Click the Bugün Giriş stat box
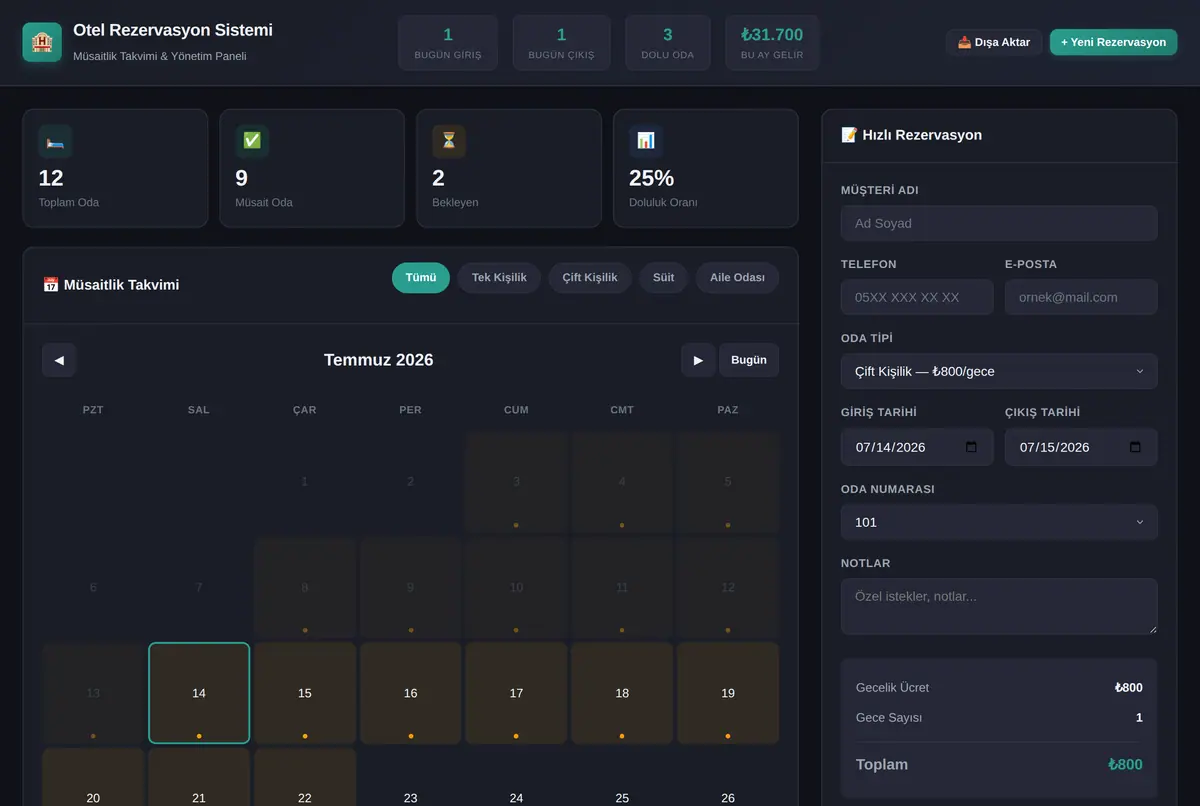Viewport: 1200px width, 806px height. [x=448, y=43]
